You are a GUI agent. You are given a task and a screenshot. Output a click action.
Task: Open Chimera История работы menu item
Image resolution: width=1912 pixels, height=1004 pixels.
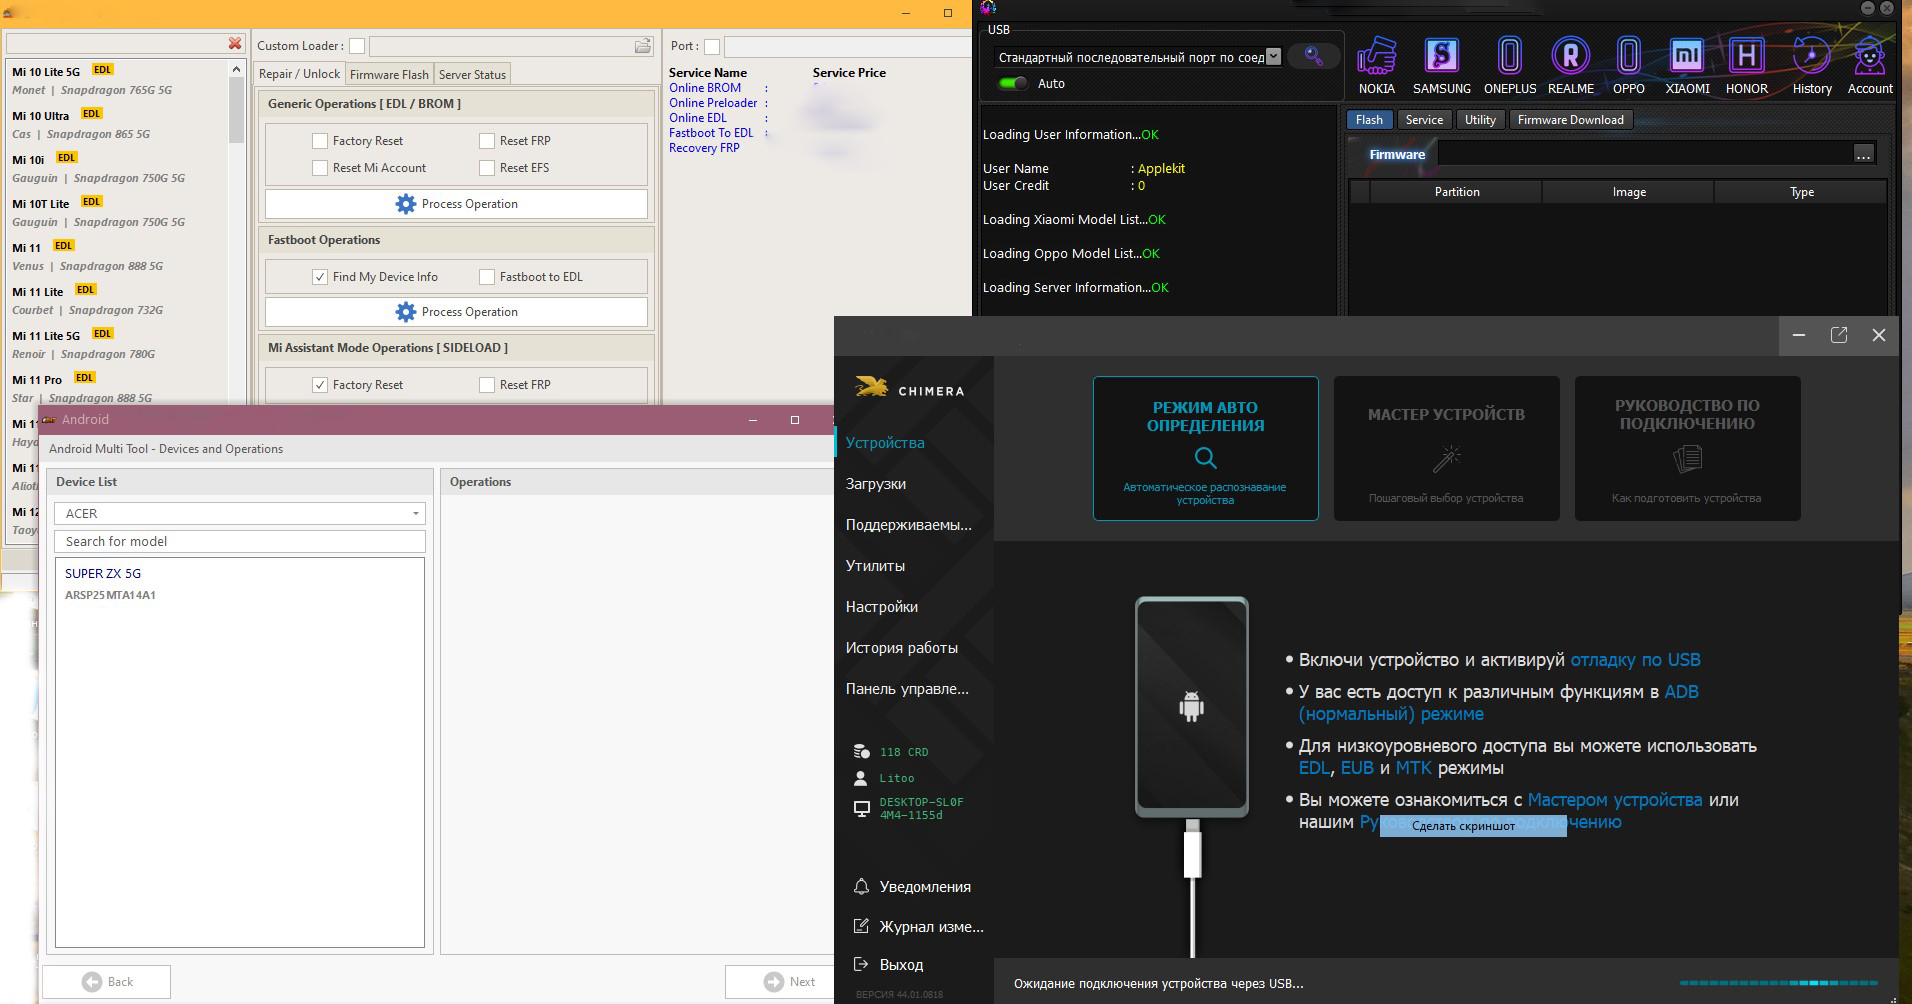(x=901, y=648)
